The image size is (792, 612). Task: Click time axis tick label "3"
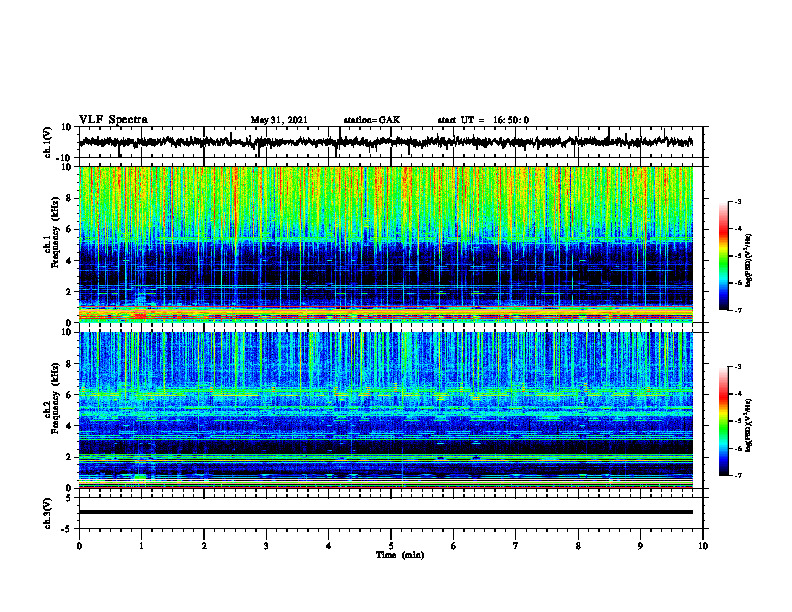point(266,546)
